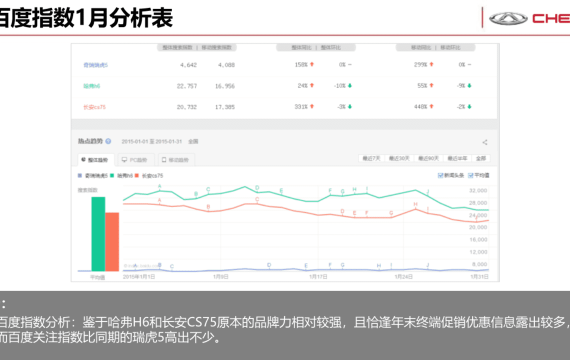Open the 长安cs75 keyword link in the table
570x360 pixels.
tap(95, 107)
